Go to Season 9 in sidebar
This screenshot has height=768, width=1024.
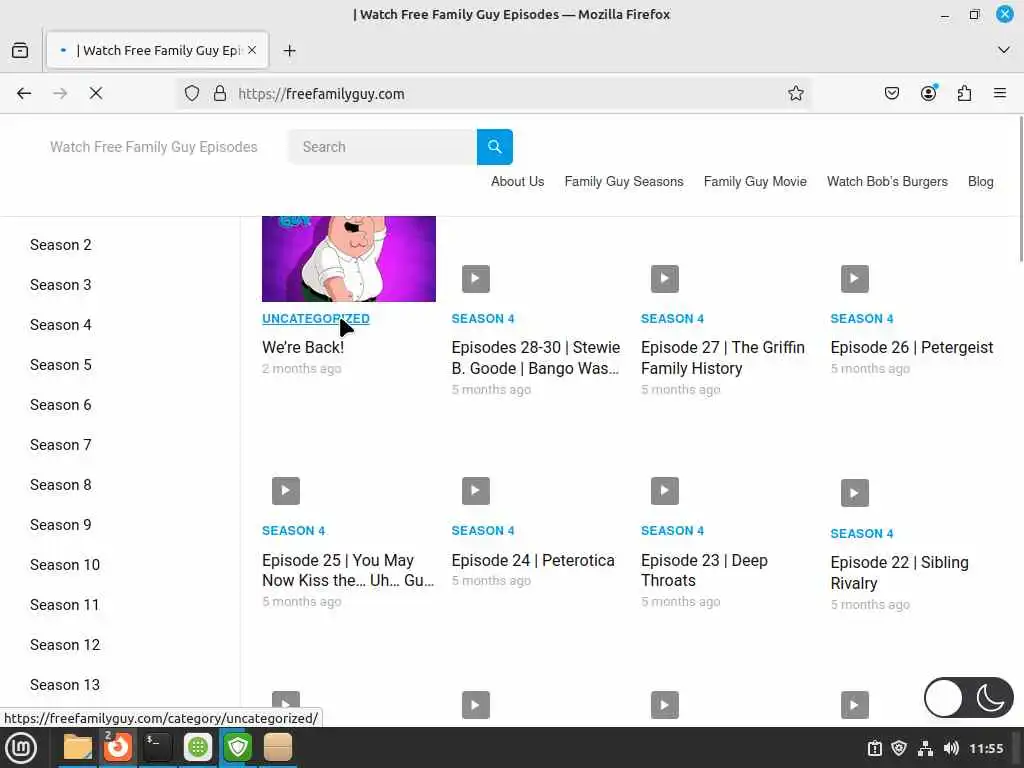point(61,524)
